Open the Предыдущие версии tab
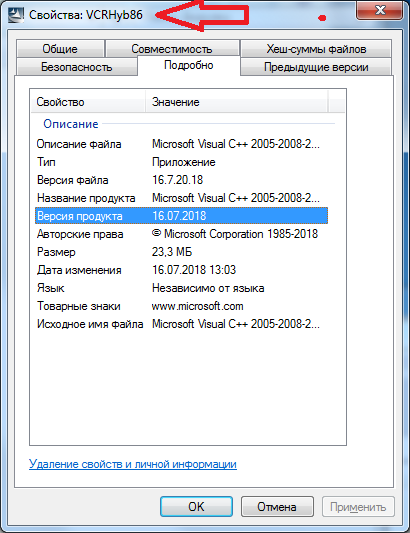Viewport: 410px width, 533px height. pos(316,67)
